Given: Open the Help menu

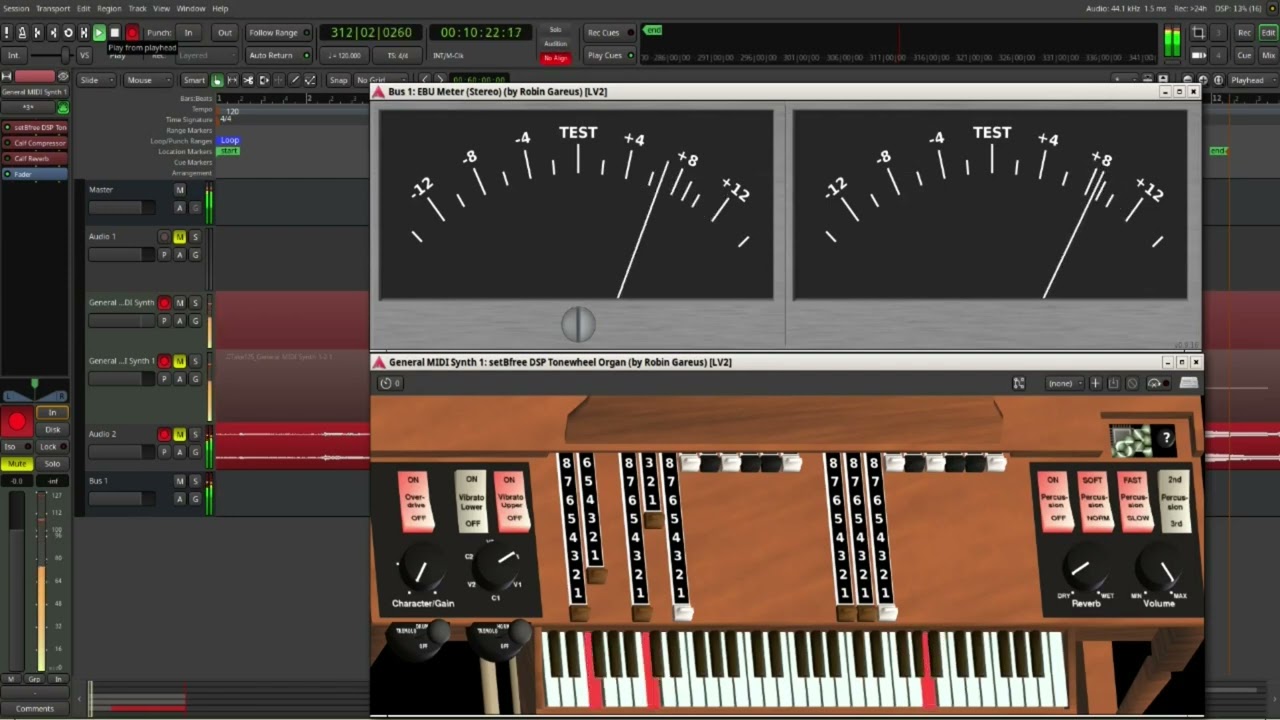Looking at the screenshot, I should pos(220,8).
